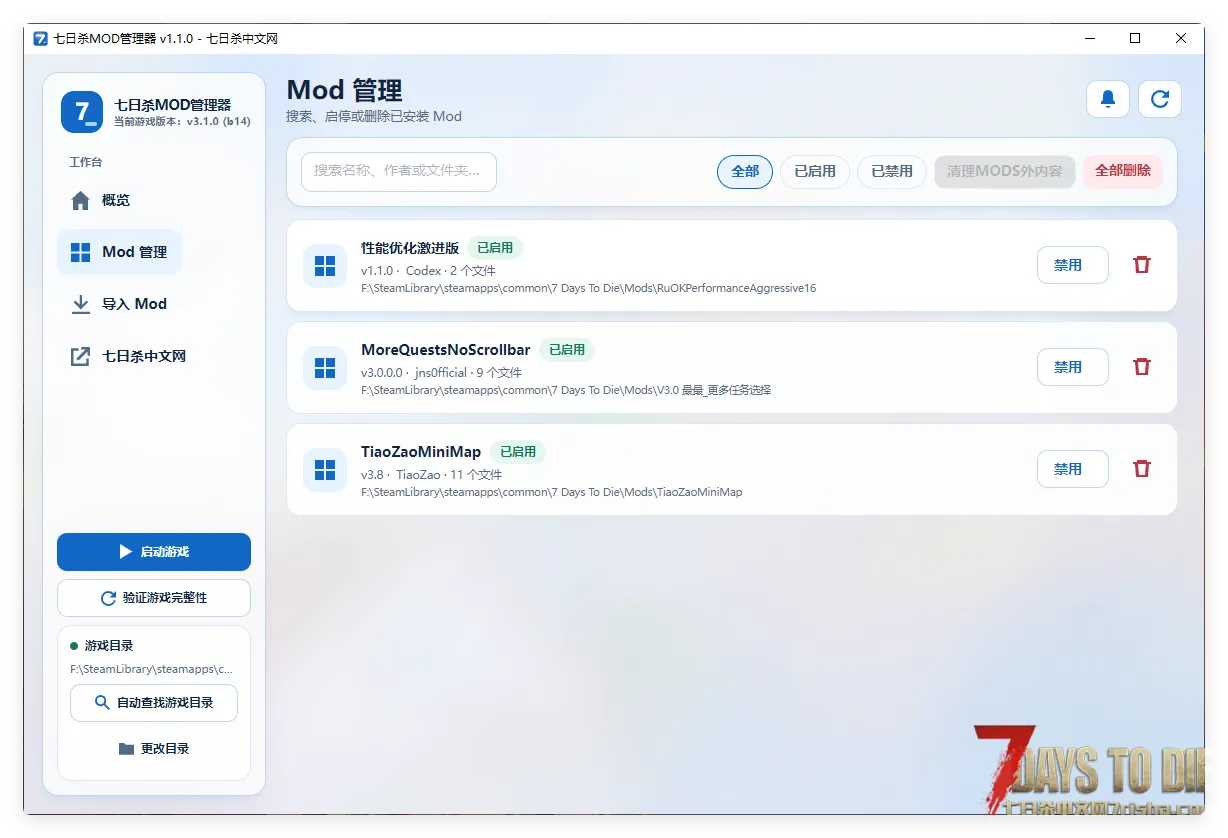Click the app icon in title bar
Screen dimensions: 1228x838
click(x=41, y=39)
